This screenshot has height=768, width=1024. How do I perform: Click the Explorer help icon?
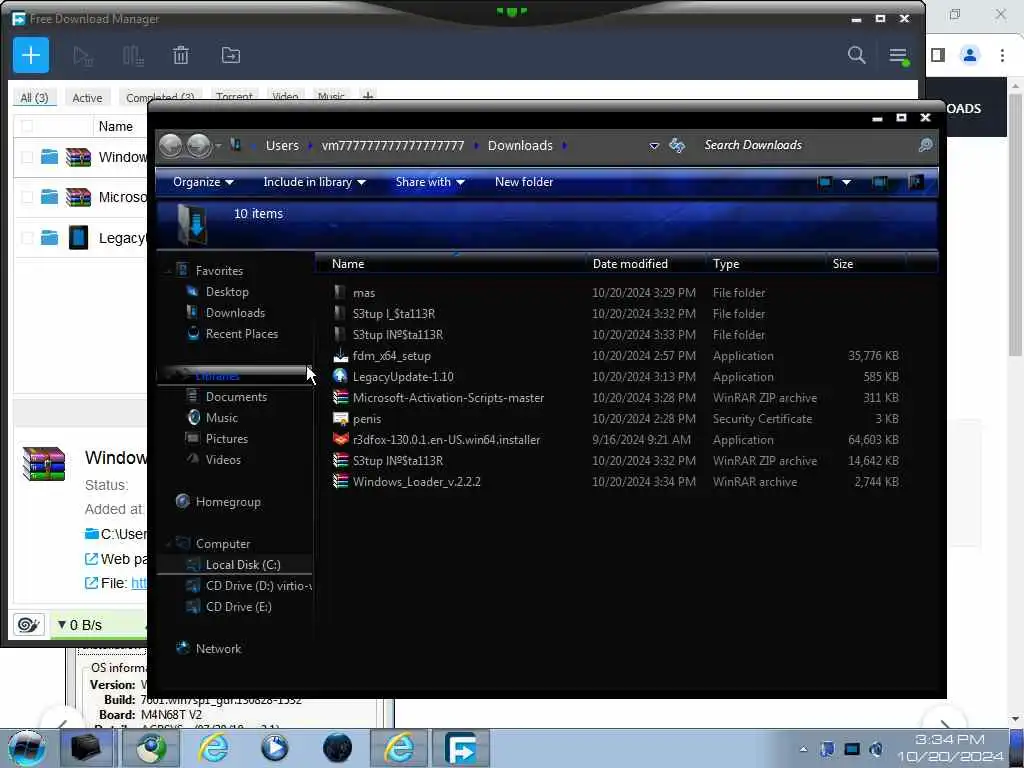click(916, 182)
